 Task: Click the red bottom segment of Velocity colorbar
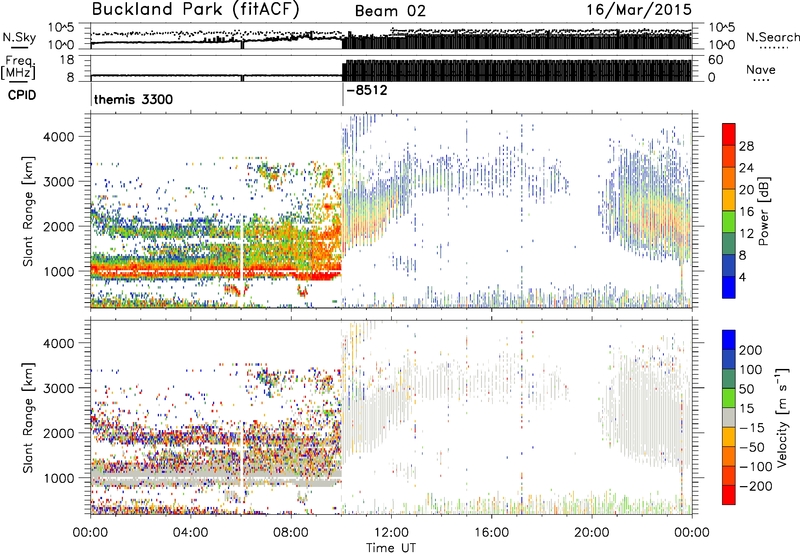(x=729, y=495)
